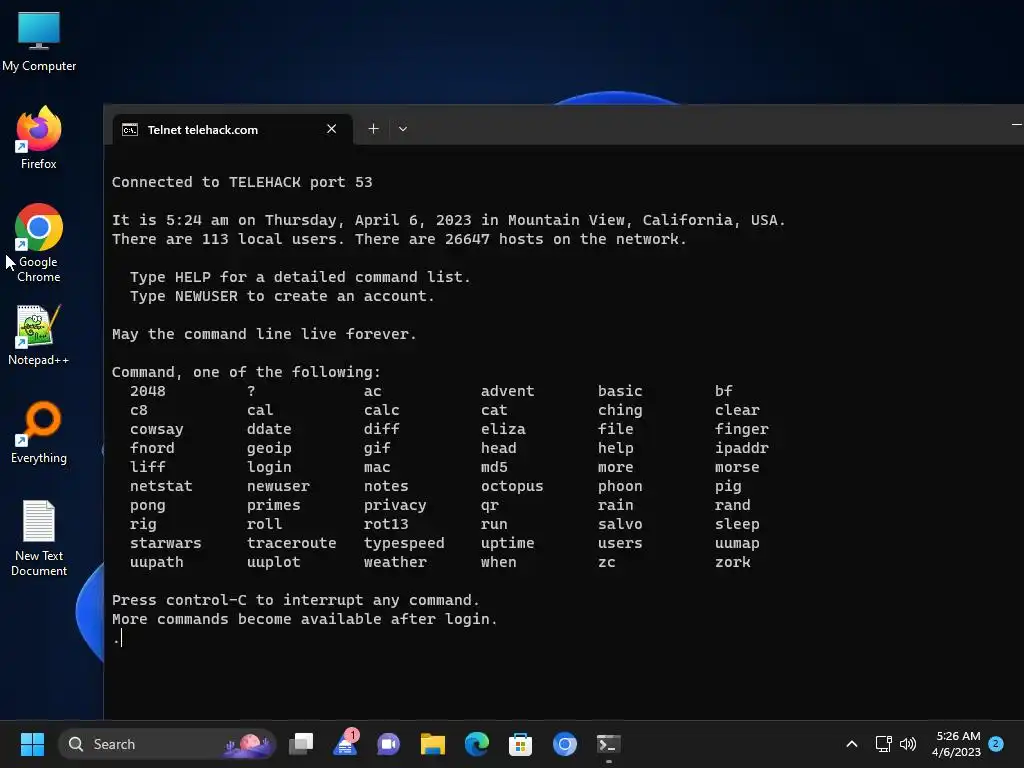Click the 'phoon' command text
Screen dimensions: 1024x768
coord(620,486)
